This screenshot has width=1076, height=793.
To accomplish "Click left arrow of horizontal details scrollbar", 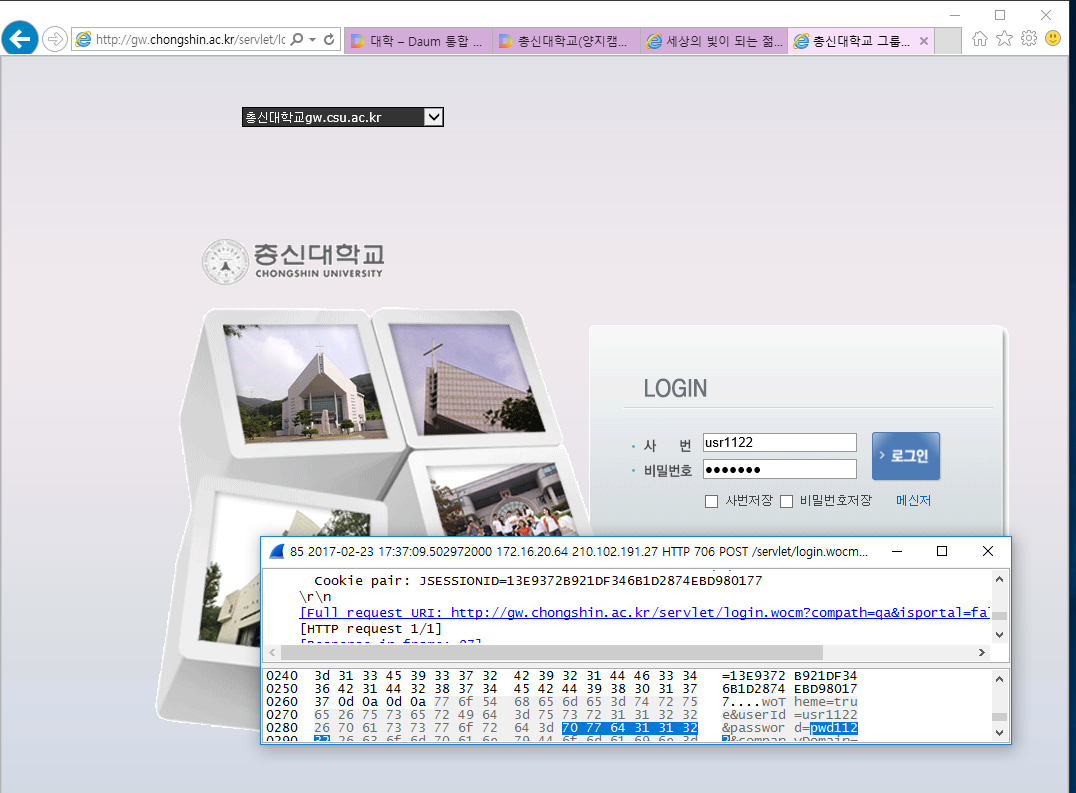I will pyautogui.click(x=272, y=652).
